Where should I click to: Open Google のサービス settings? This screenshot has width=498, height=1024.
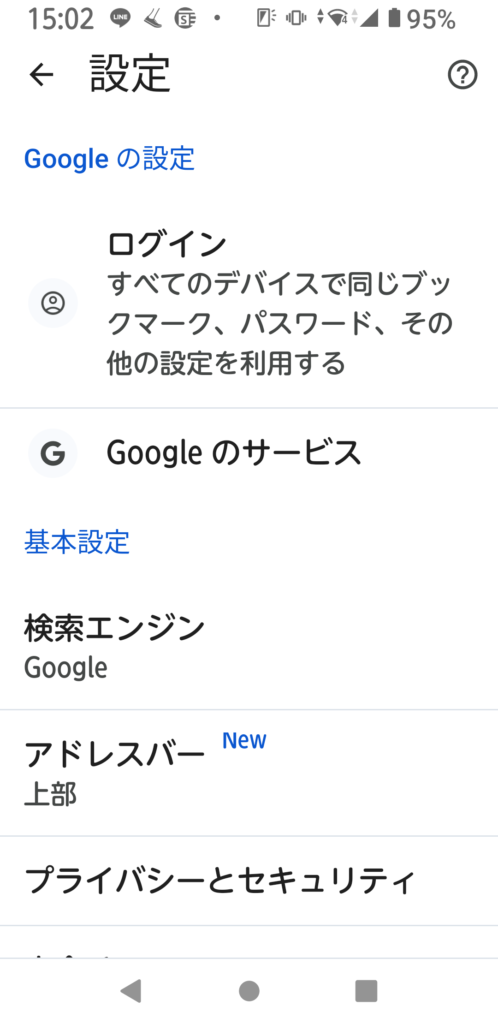pyautogui.click(x=249, y=453)
